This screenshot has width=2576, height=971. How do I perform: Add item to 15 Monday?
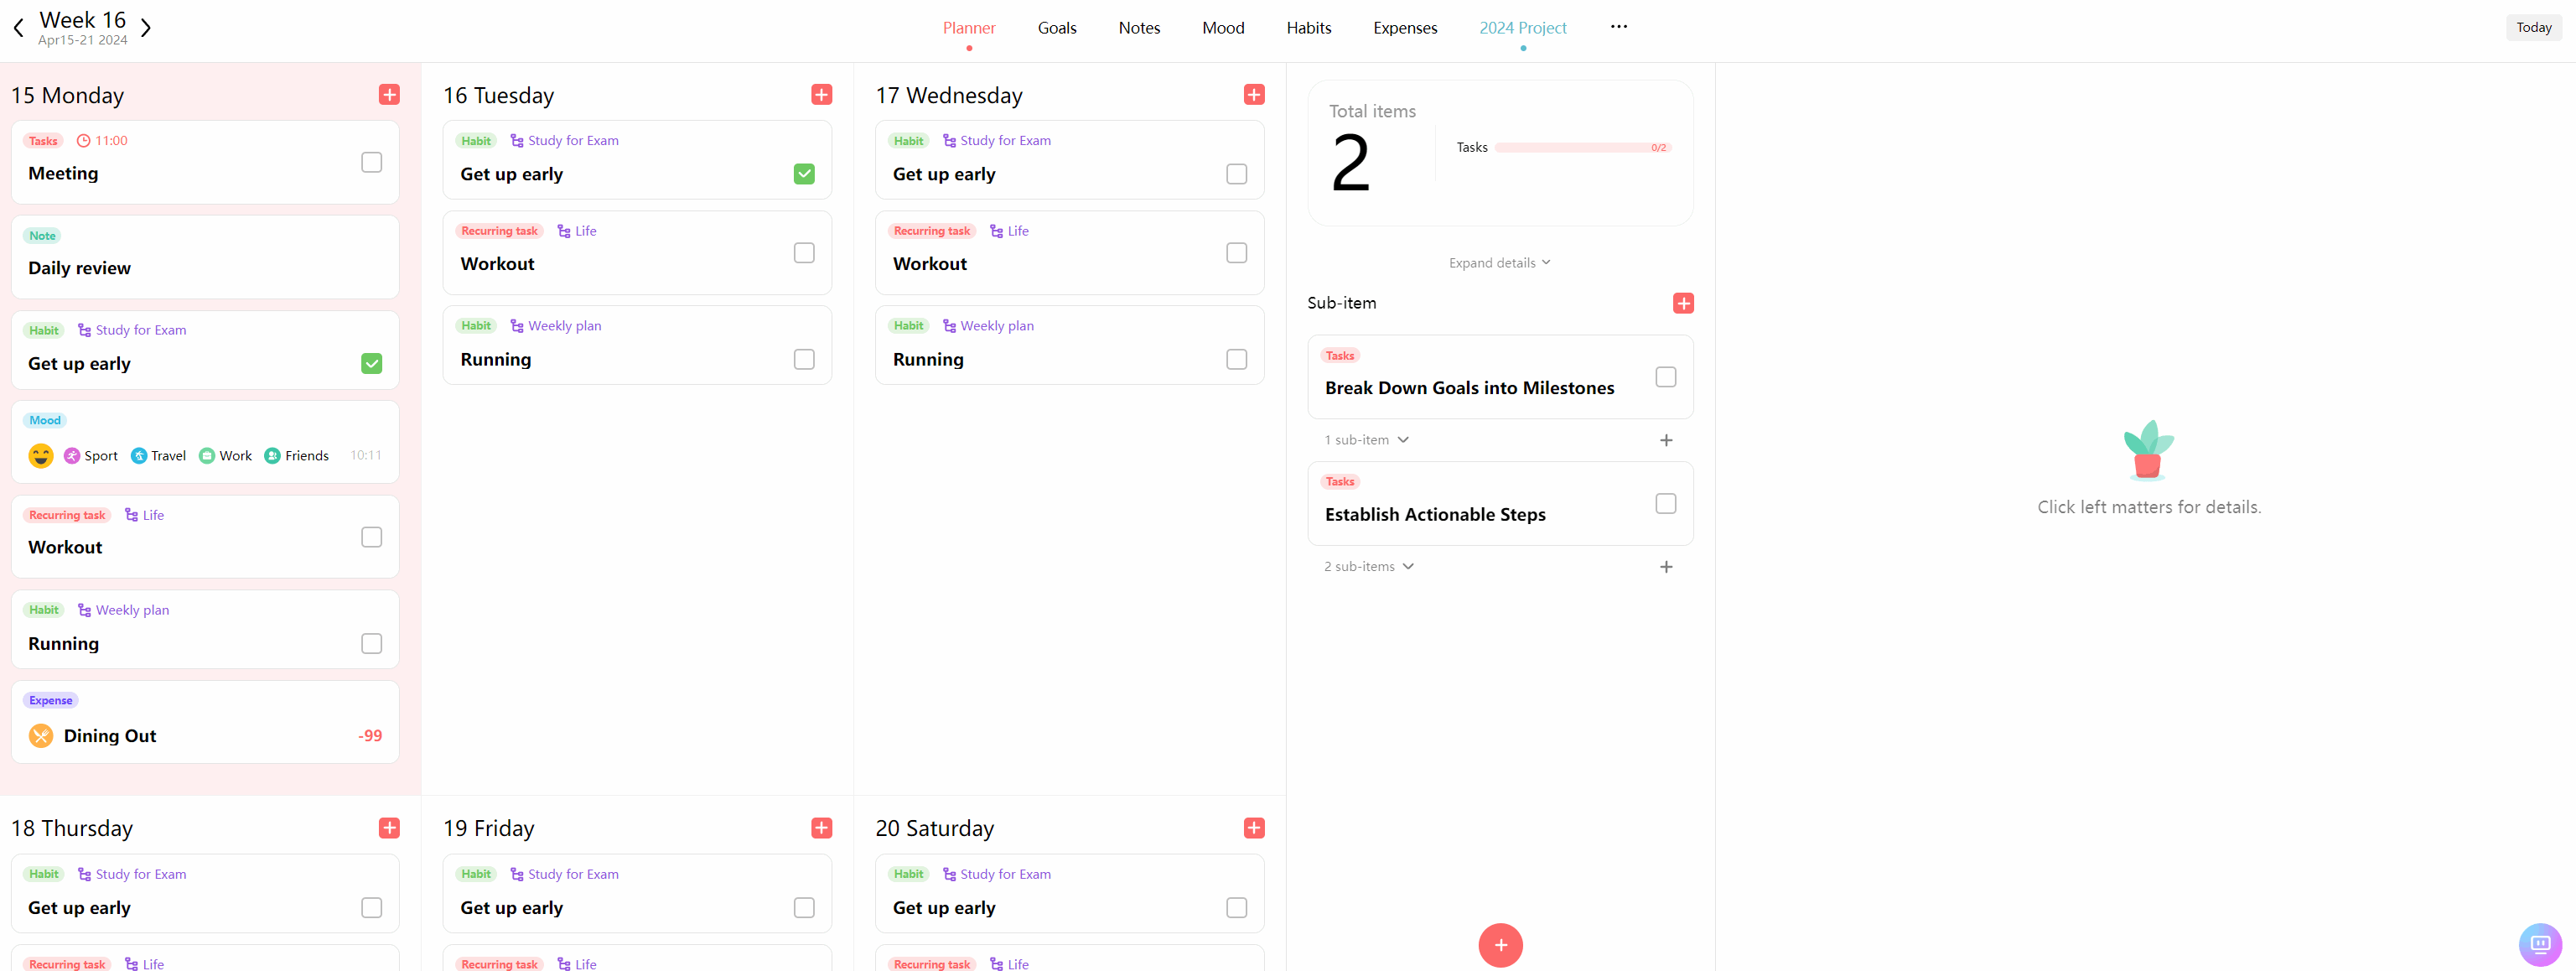(389, 94)
